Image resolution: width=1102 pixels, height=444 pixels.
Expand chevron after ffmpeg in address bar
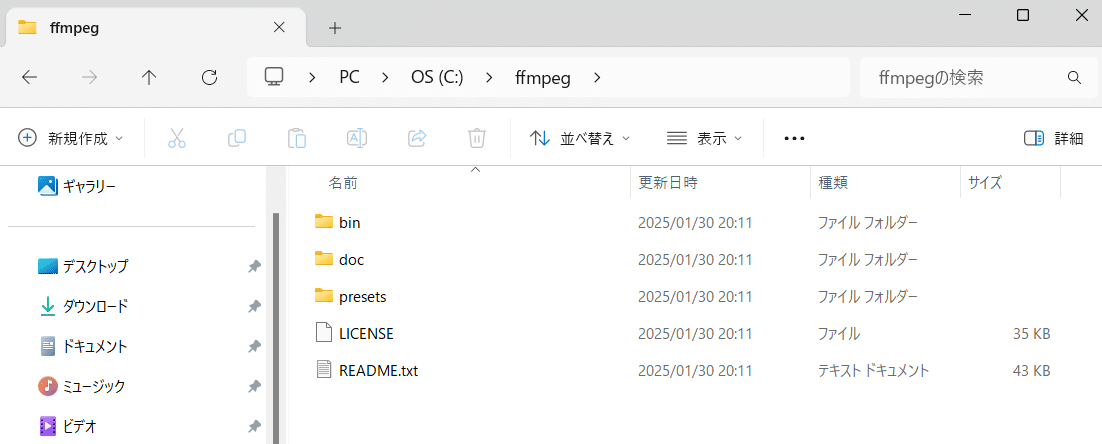click(597, 77)
